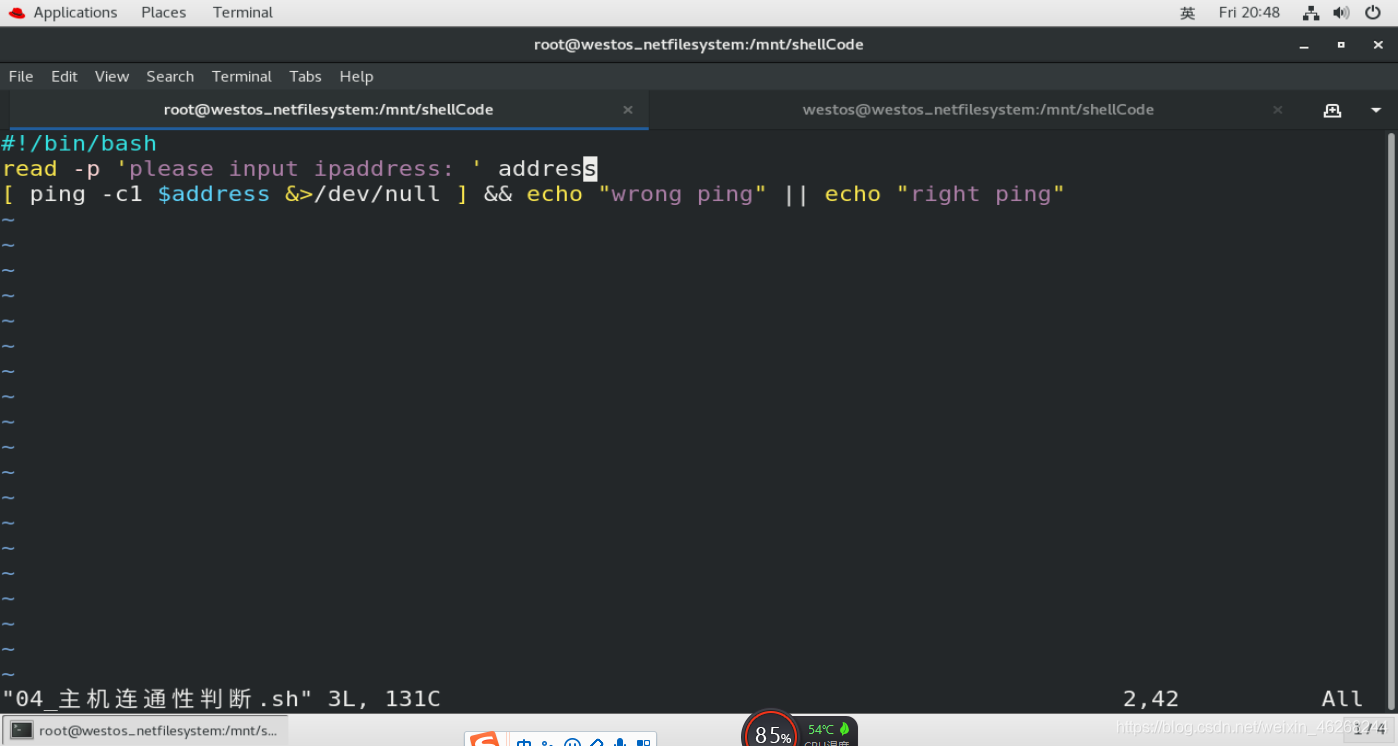
Task: Click the terminal icon in the taskbar
Action: (21, 731)
